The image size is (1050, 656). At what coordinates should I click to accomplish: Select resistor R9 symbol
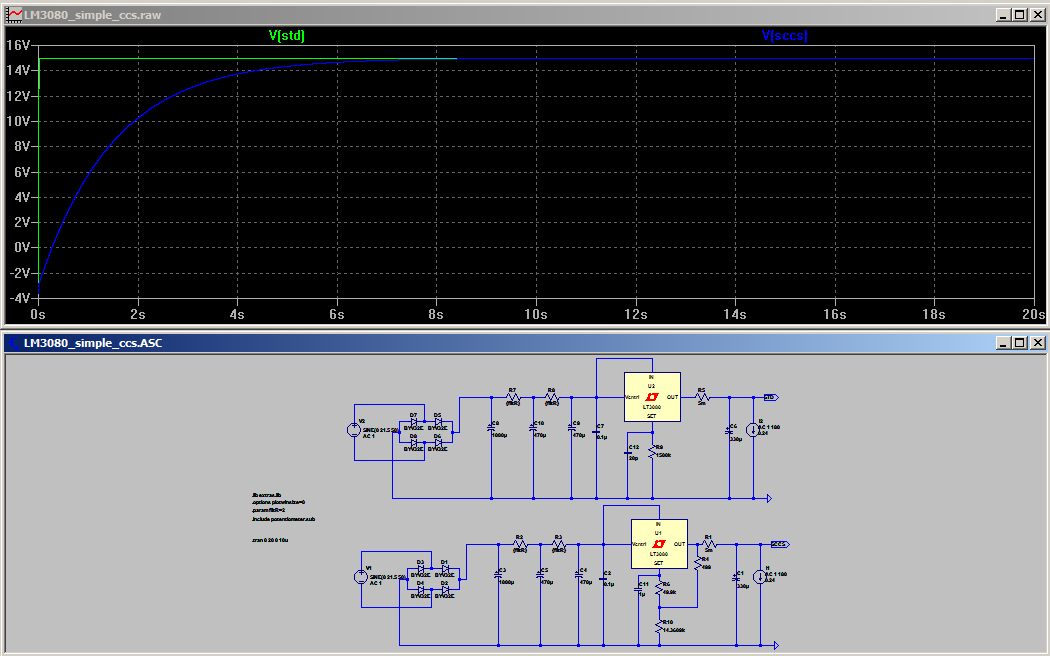tap(652, 453)
